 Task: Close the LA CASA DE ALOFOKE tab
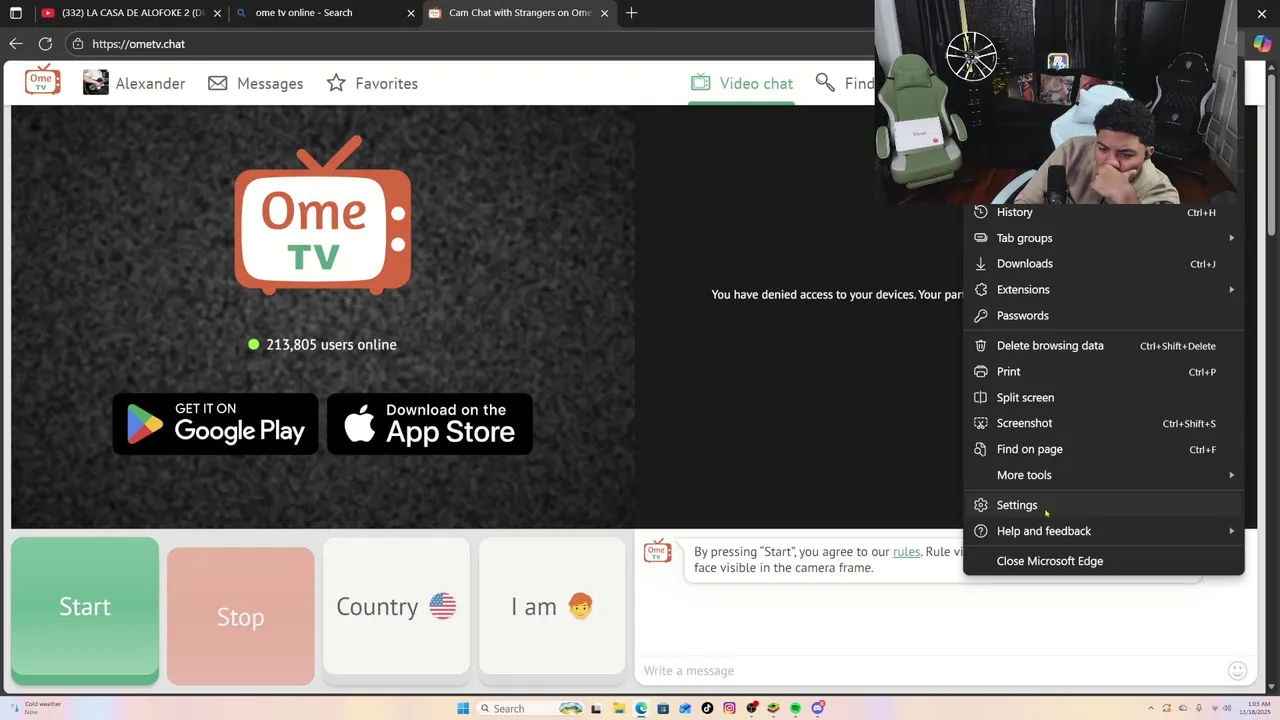click(217, 13)
